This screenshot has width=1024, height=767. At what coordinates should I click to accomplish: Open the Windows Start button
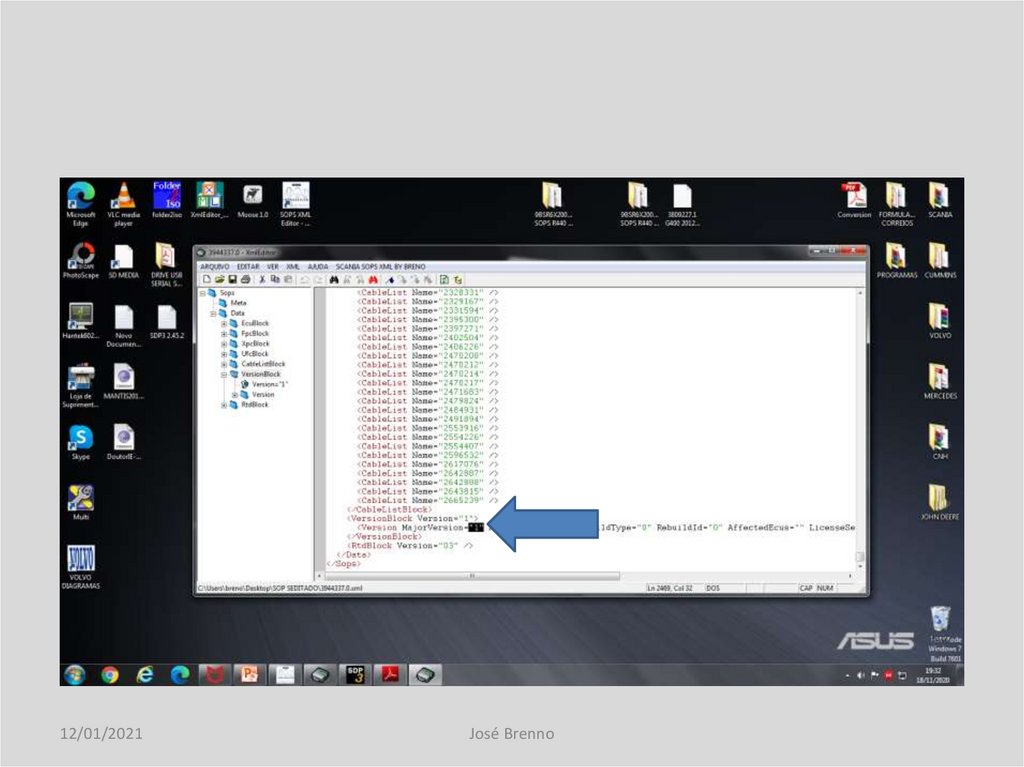coord(75,674)
